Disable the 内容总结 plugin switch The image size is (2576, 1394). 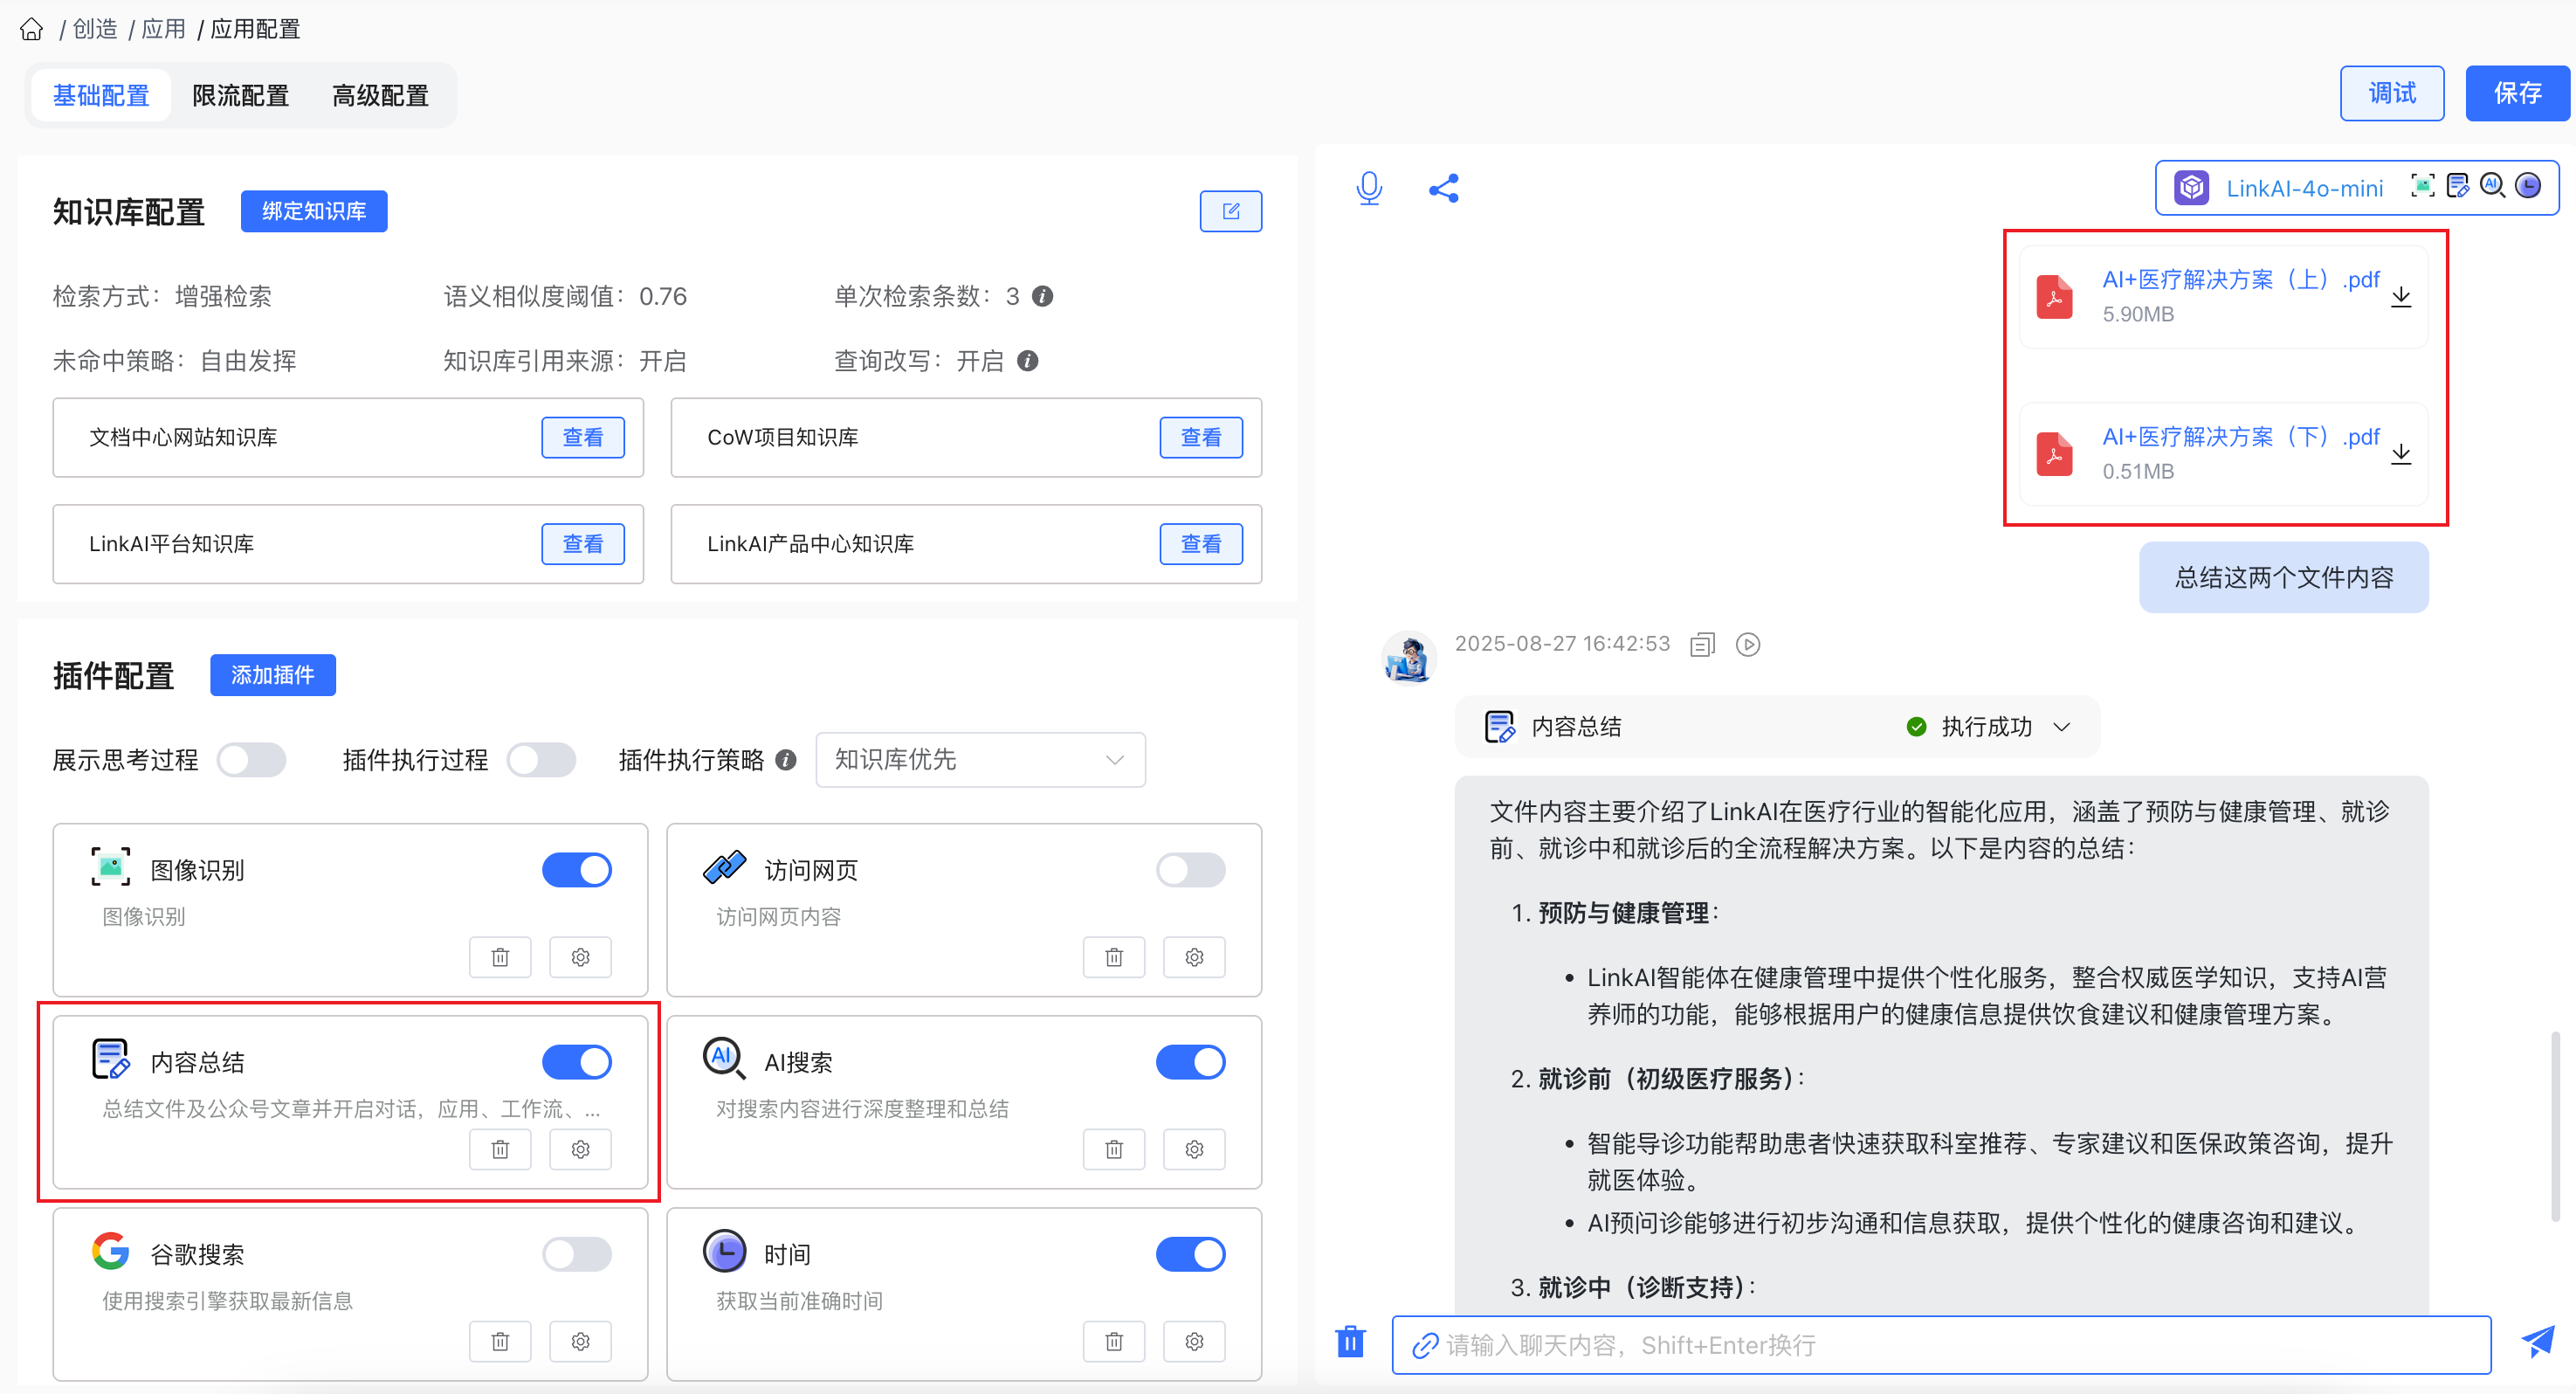pos(577,1062)
